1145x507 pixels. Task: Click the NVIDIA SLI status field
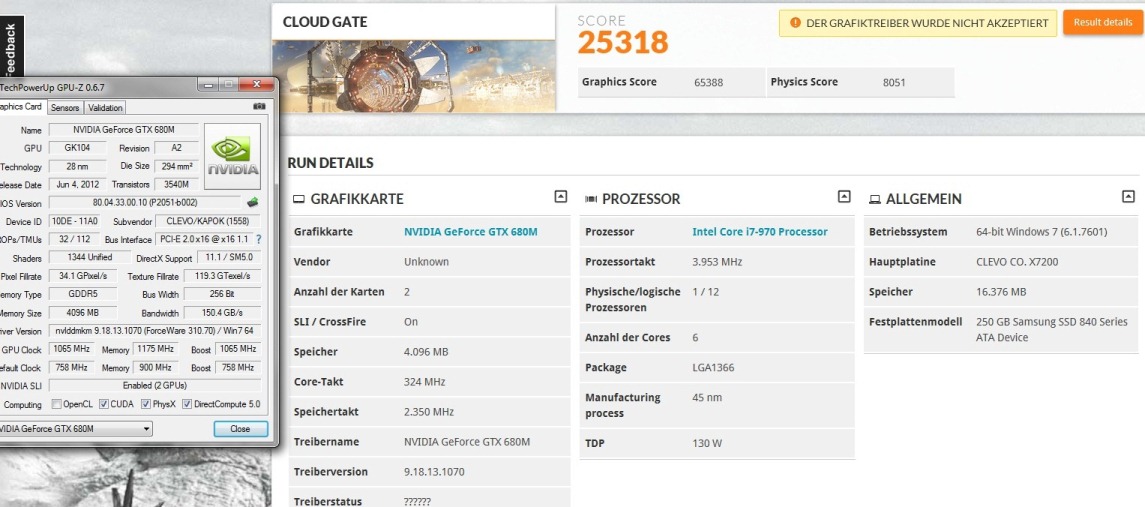coord(155,386)
